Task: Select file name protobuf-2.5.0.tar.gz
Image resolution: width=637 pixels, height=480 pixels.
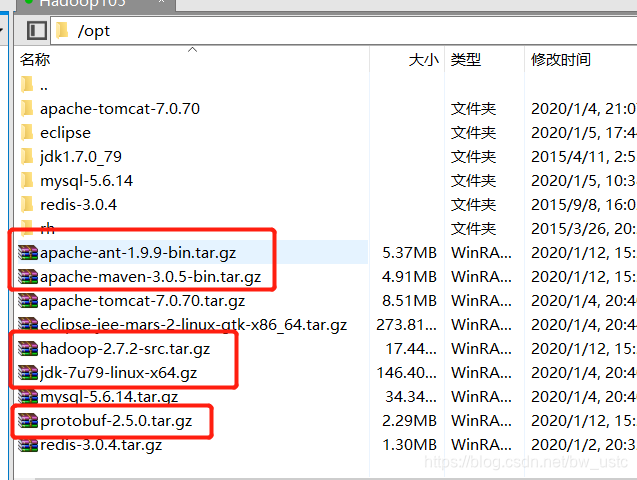Action: coord(116,421)
